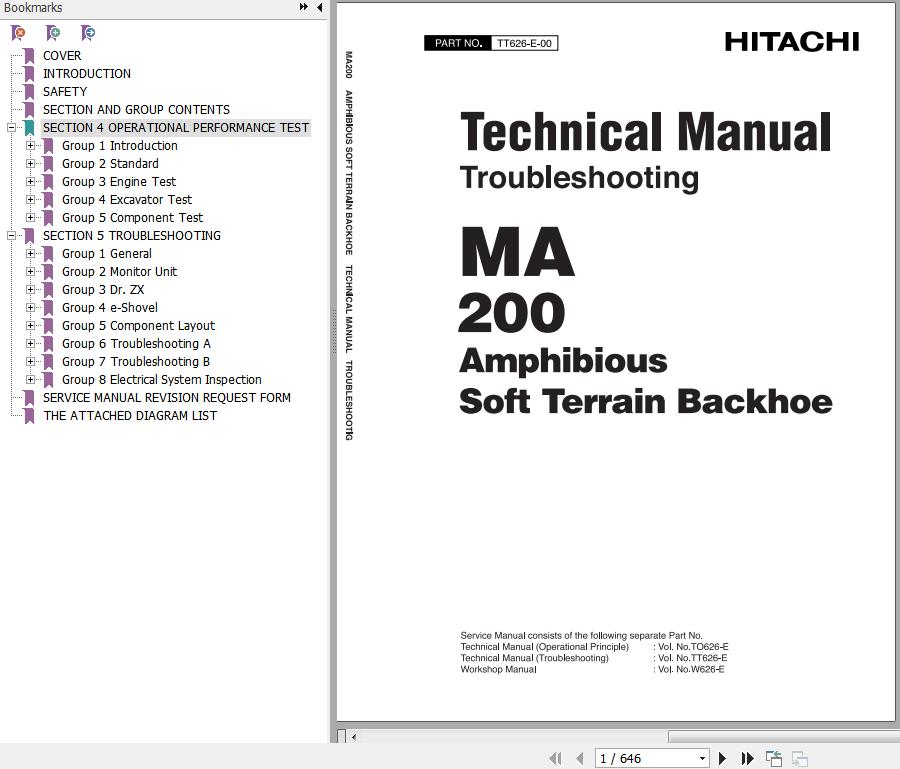Expand Group 3 Dr. ZX
Screen dimensions: 900x769
tap(30, 289)
